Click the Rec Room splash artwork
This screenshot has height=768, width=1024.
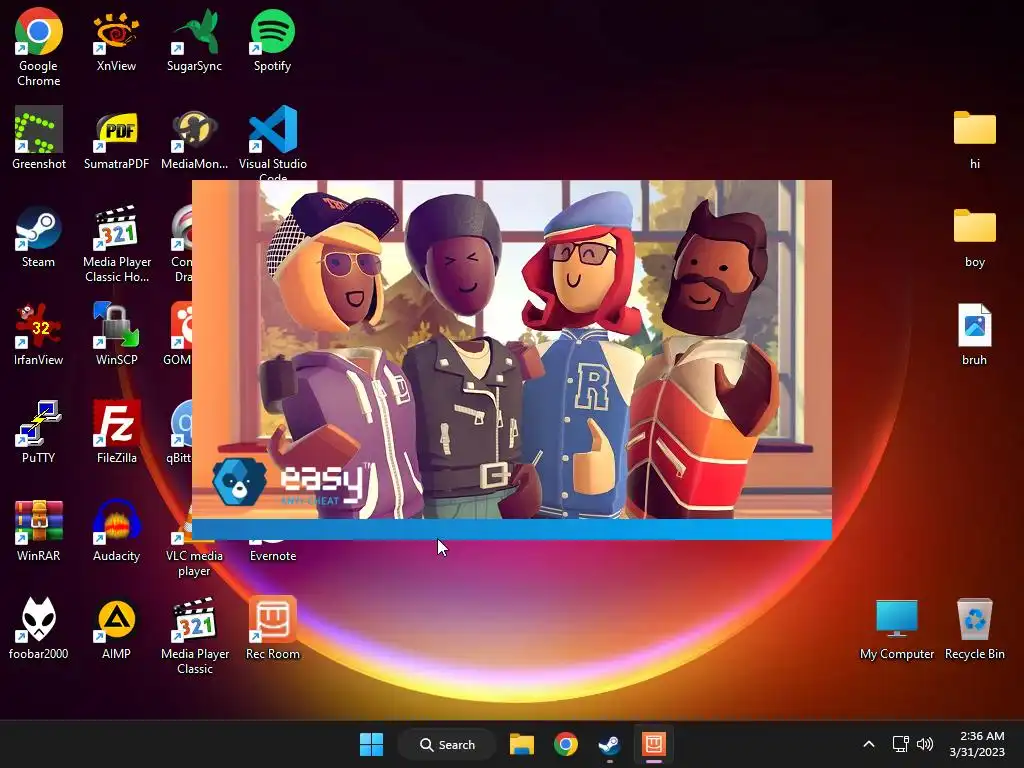[x=512, y=349]
